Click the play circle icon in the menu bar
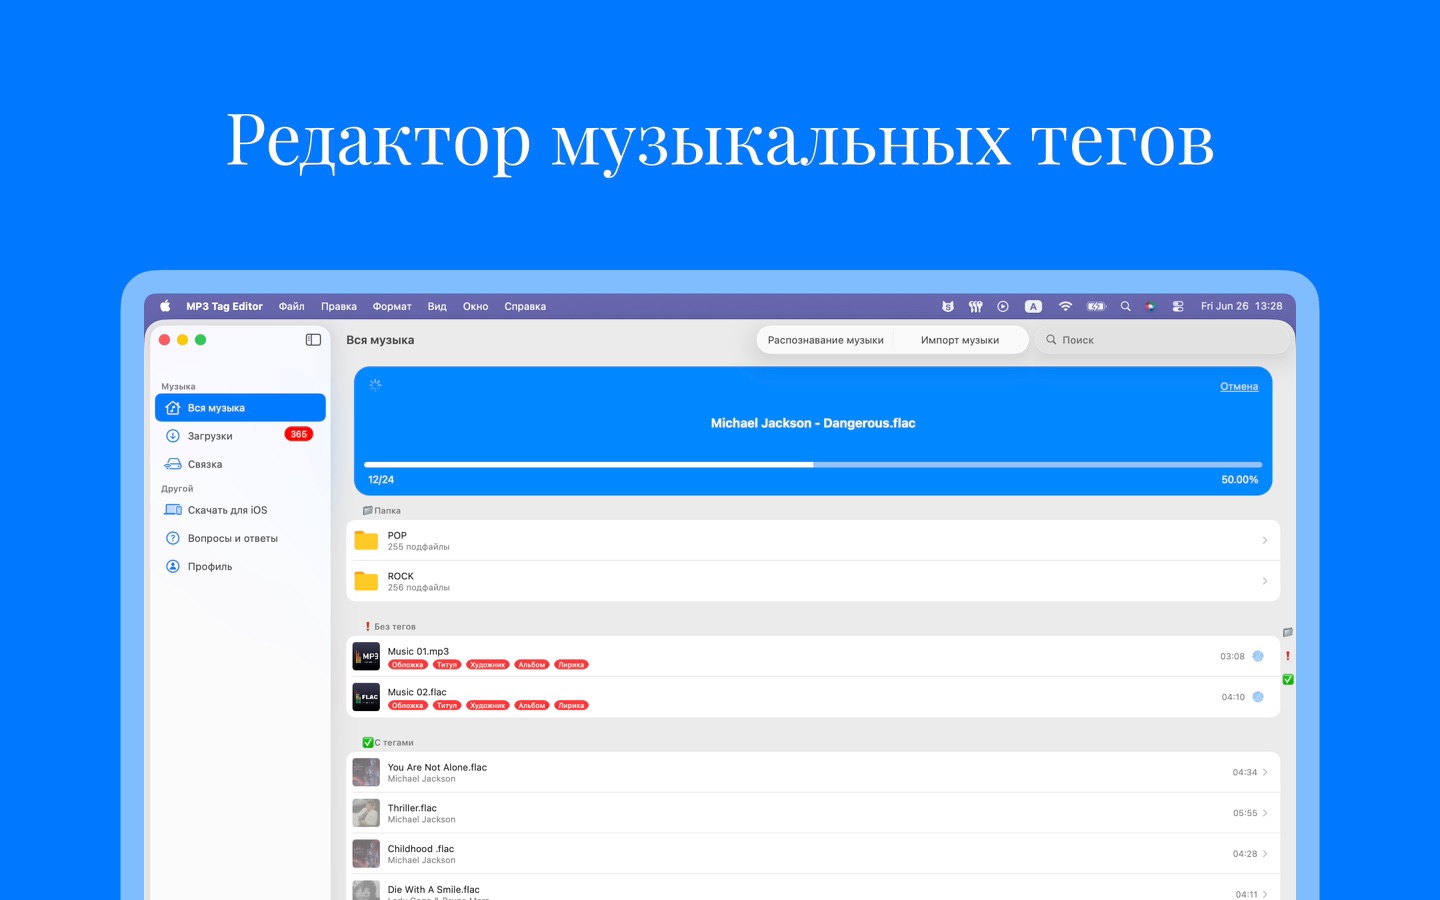This screenshot has width=1440, height=900. [1003, 307]
